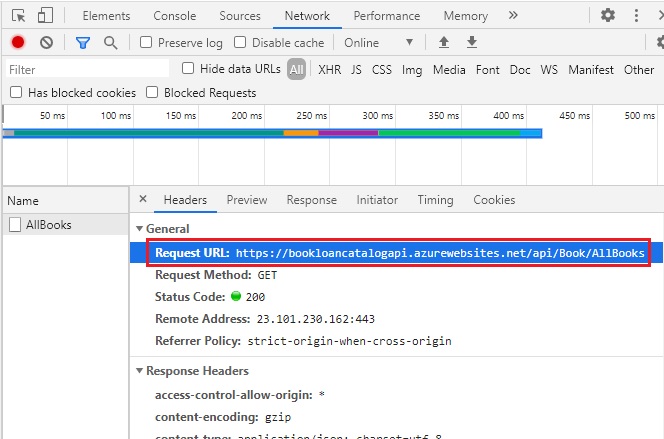The height and width of the screenshot is (439, 664).
Task: Select the AllBooks request row
Action: pyautogui.click(x=65, y=224)
